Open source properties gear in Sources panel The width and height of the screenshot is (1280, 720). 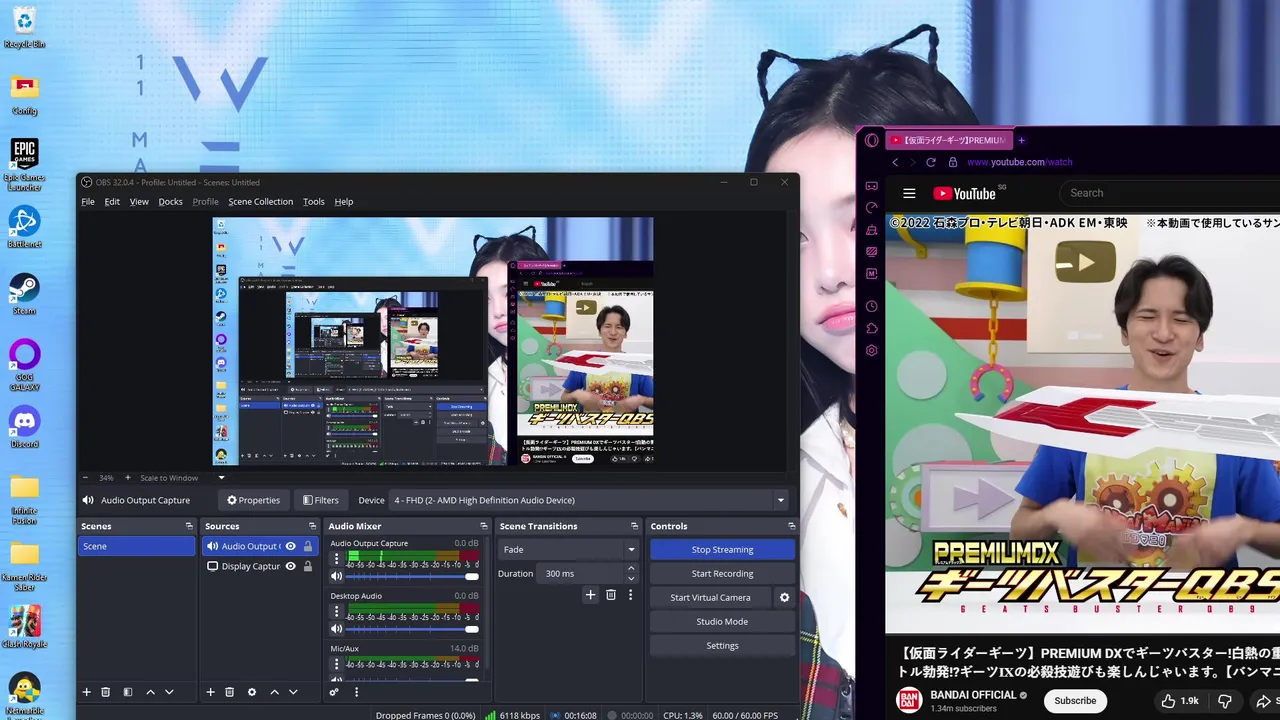tap(252, 692)
